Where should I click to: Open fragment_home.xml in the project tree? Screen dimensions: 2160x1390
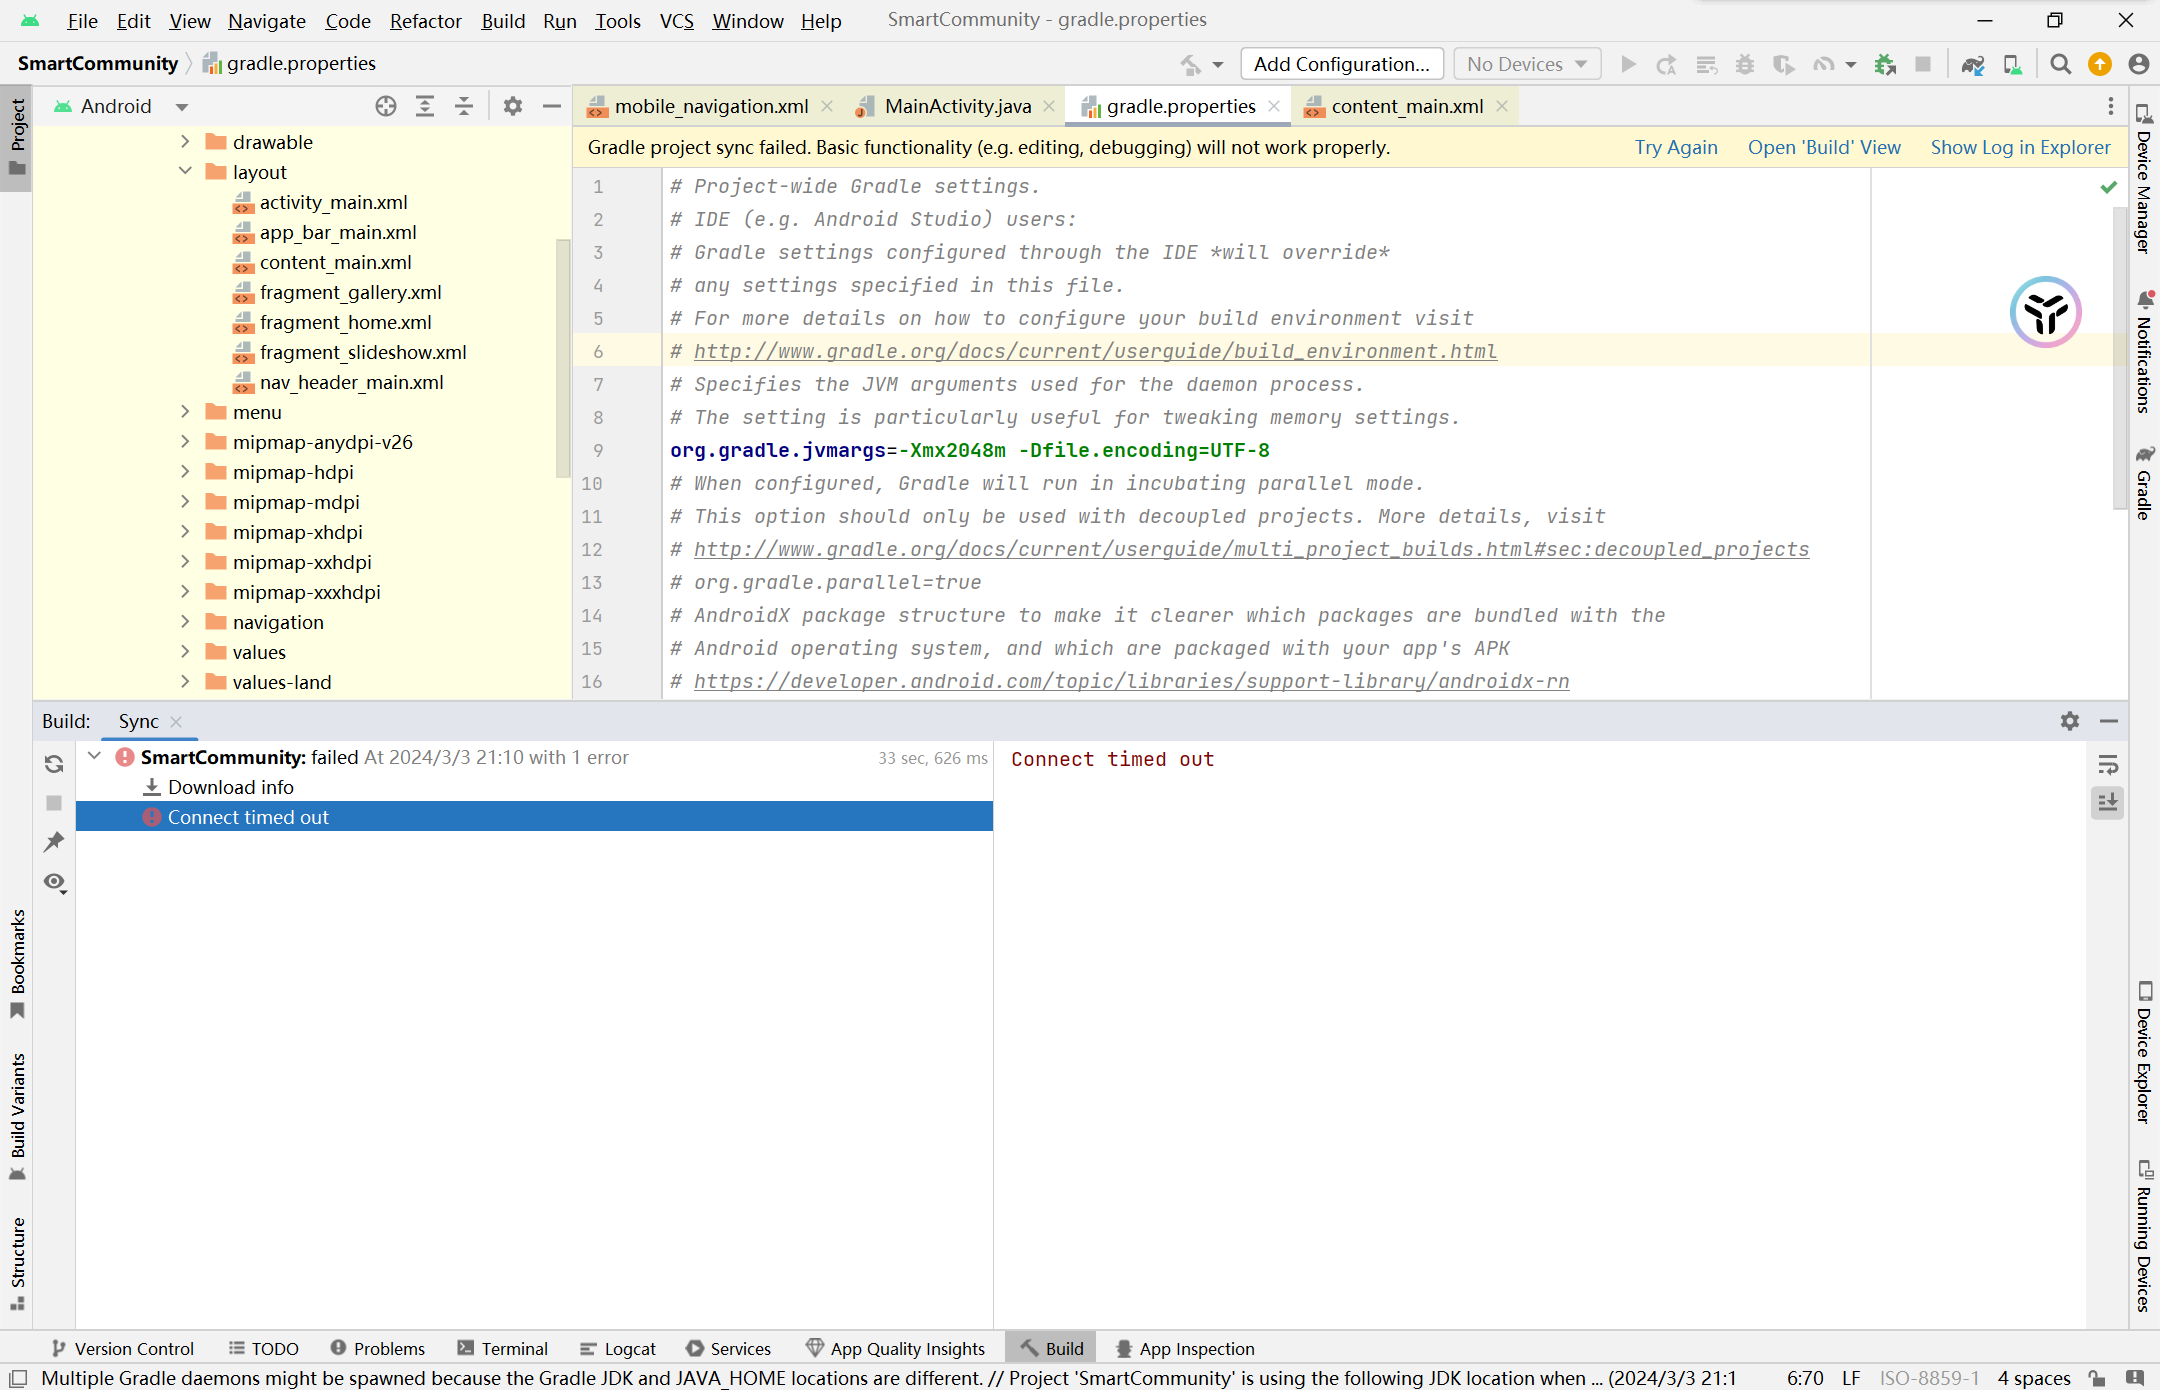tap(345, 322)
